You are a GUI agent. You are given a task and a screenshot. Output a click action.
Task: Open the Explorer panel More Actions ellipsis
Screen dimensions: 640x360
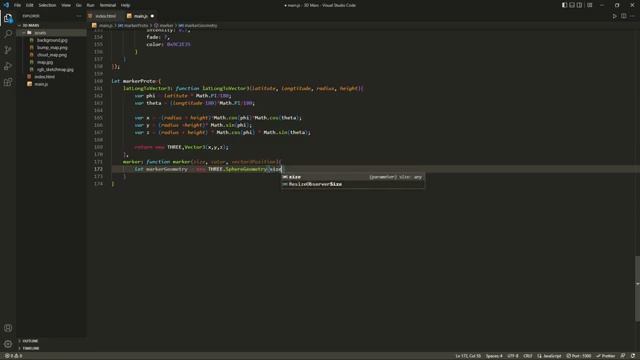[78, 16]
